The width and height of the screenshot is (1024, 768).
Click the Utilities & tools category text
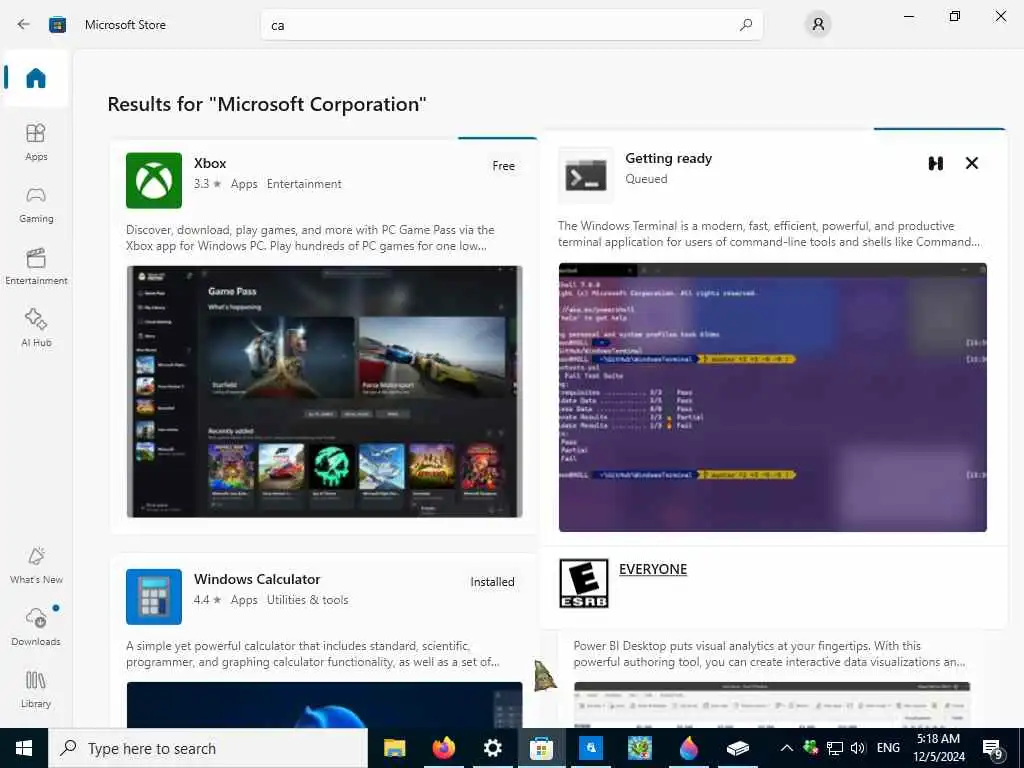pyautogui.click(x=308, y=600)
